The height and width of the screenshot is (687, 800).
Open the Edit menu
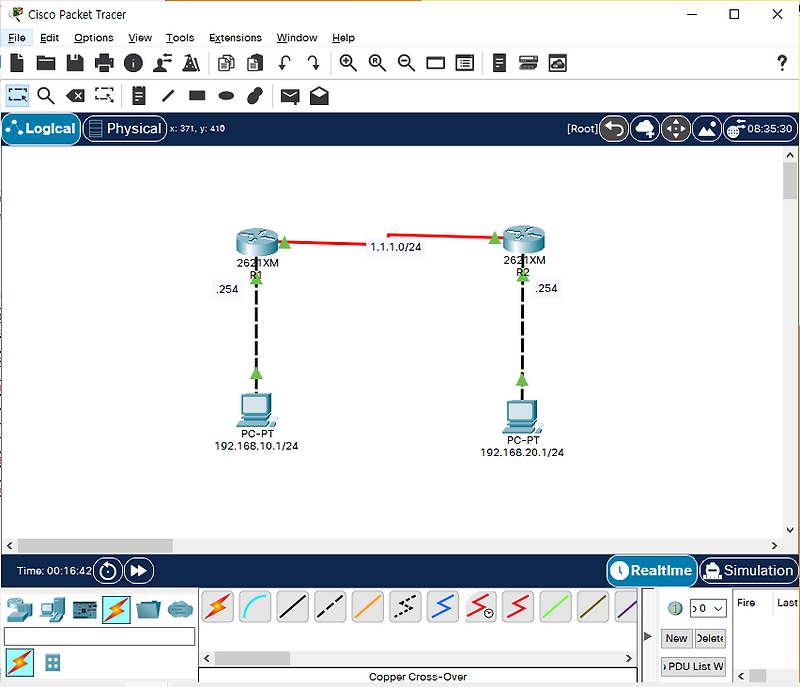49,38
